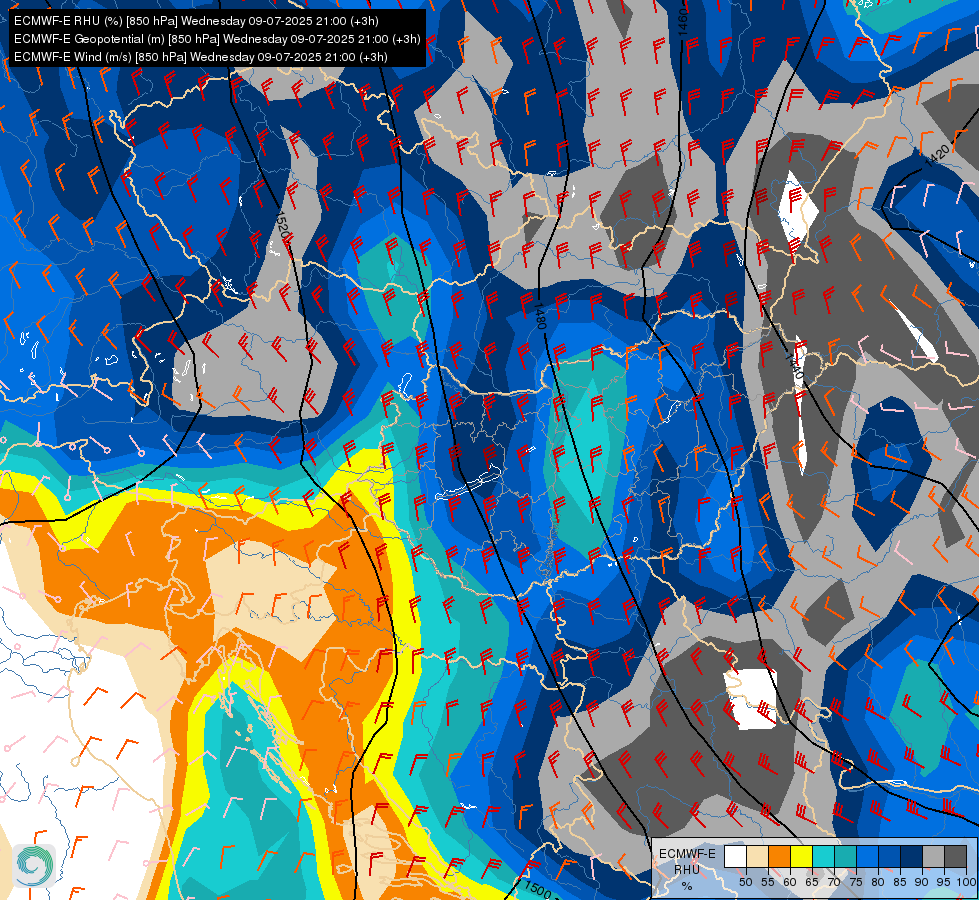
Task: Click the 1500 geopotential contour label
Action: (537, 889)
